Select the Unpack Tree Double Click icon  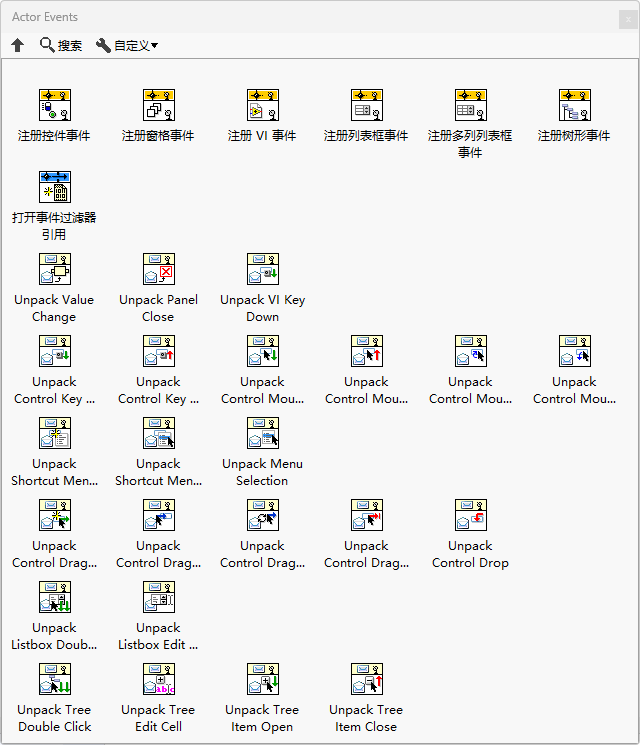click(x=55, y=679)
